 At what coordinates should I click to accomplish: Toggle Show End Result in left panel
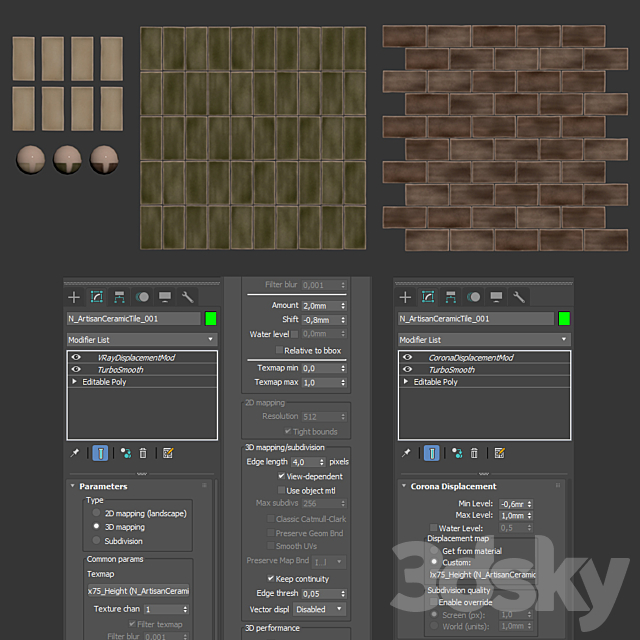pos(100,453)
